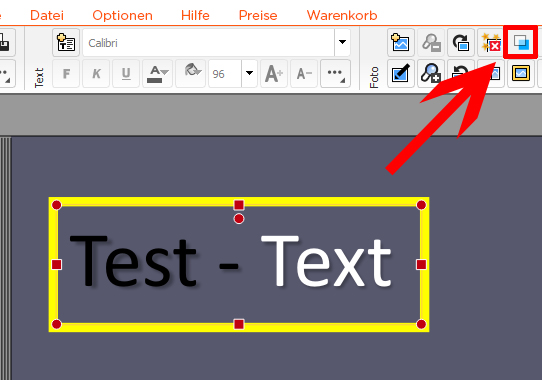The image size is (542, 380).
Task: Click the zoom in photo magnifier icon
Action: (431, 73)
